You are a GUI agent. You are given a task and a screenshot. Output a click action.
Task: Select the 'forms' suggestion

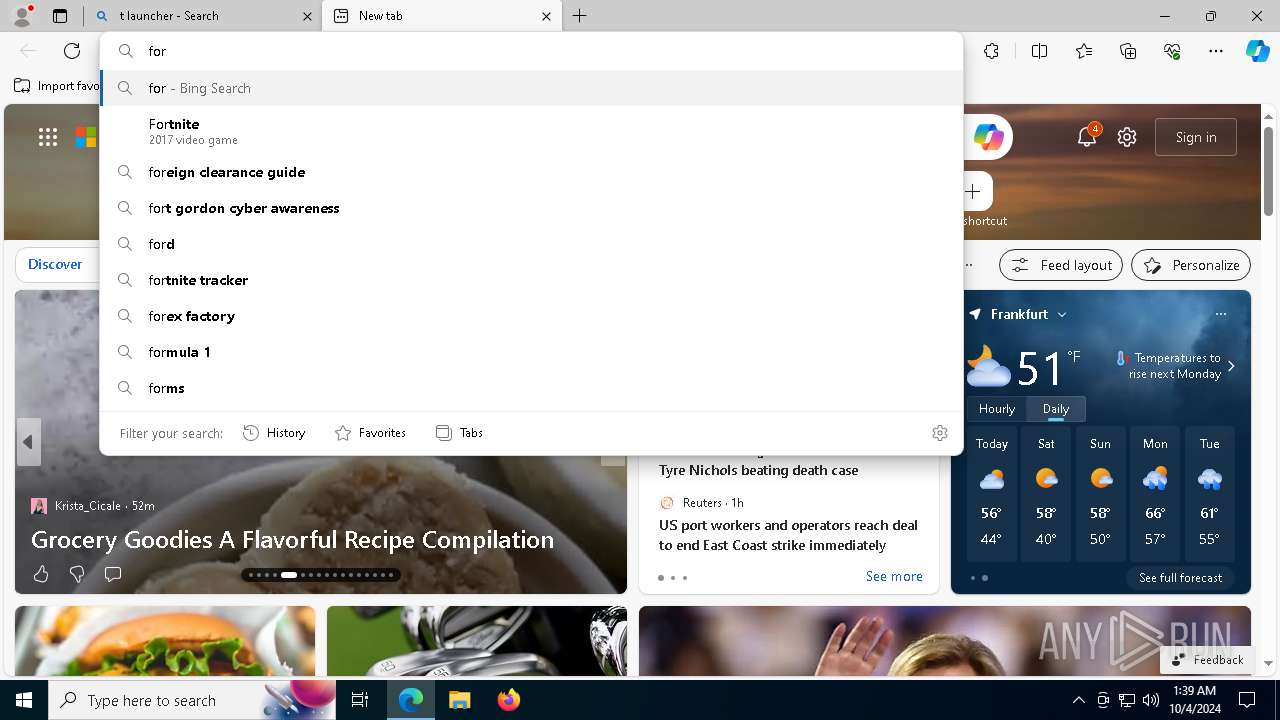[x=531, y=388]
